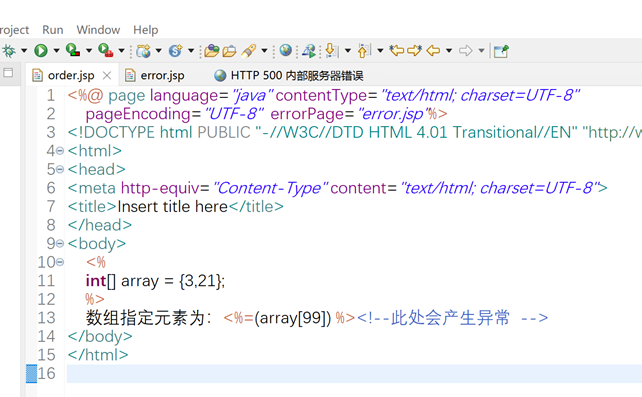
Task: Click the Next Annotation arrow icon
Action: pos(332,51)
